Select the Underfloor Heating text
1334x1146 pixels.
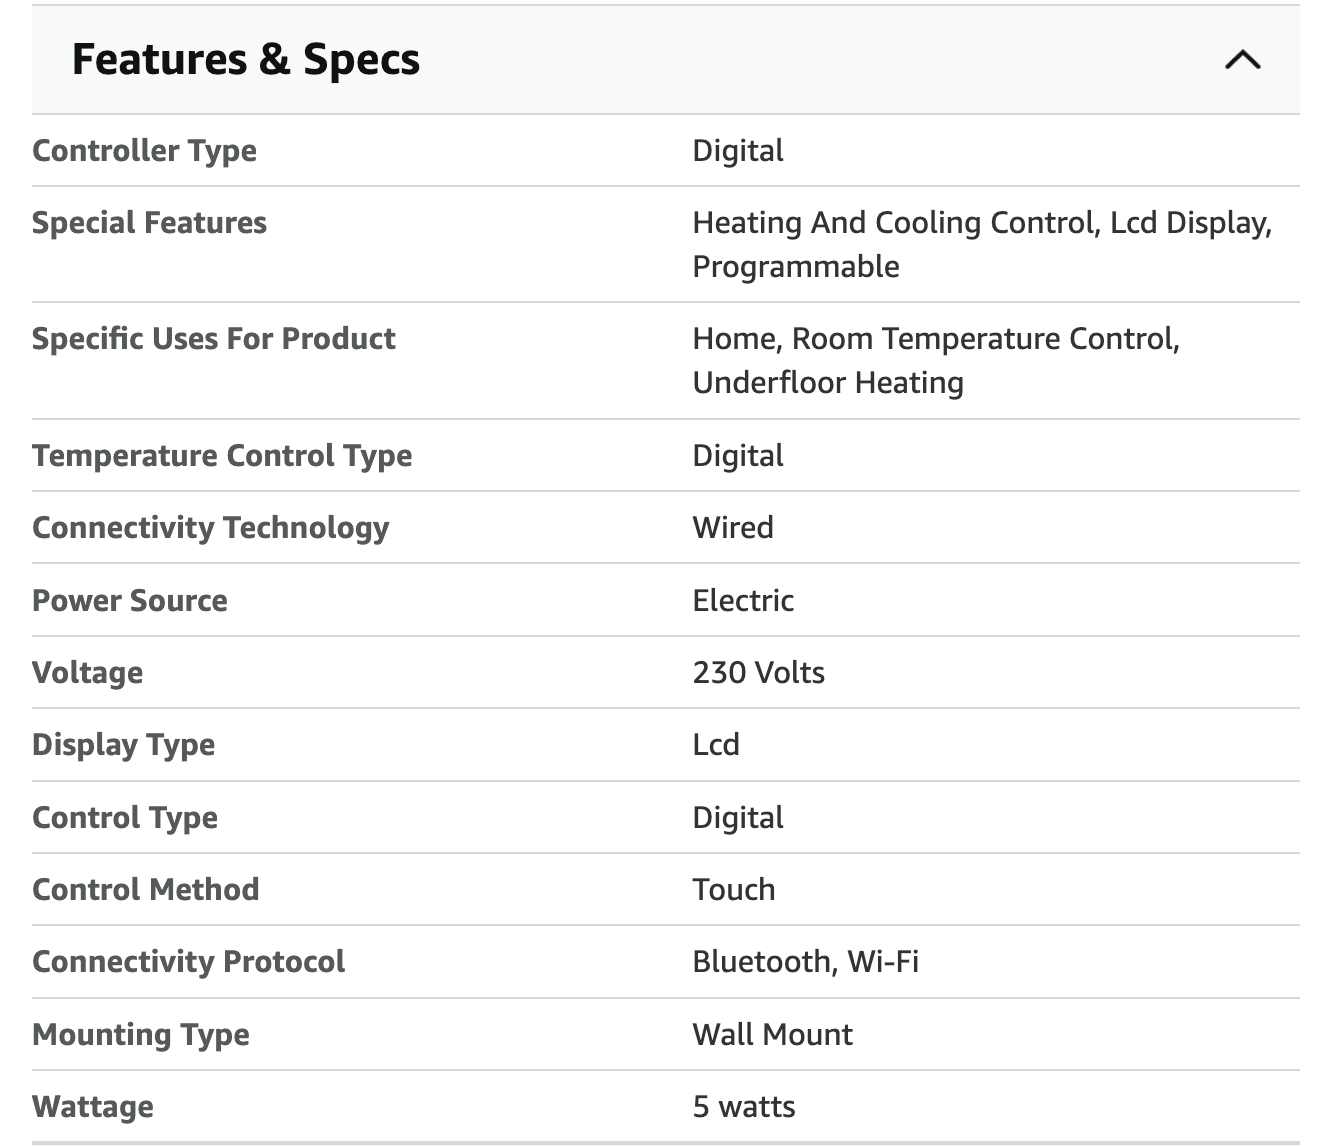(827, 381)
